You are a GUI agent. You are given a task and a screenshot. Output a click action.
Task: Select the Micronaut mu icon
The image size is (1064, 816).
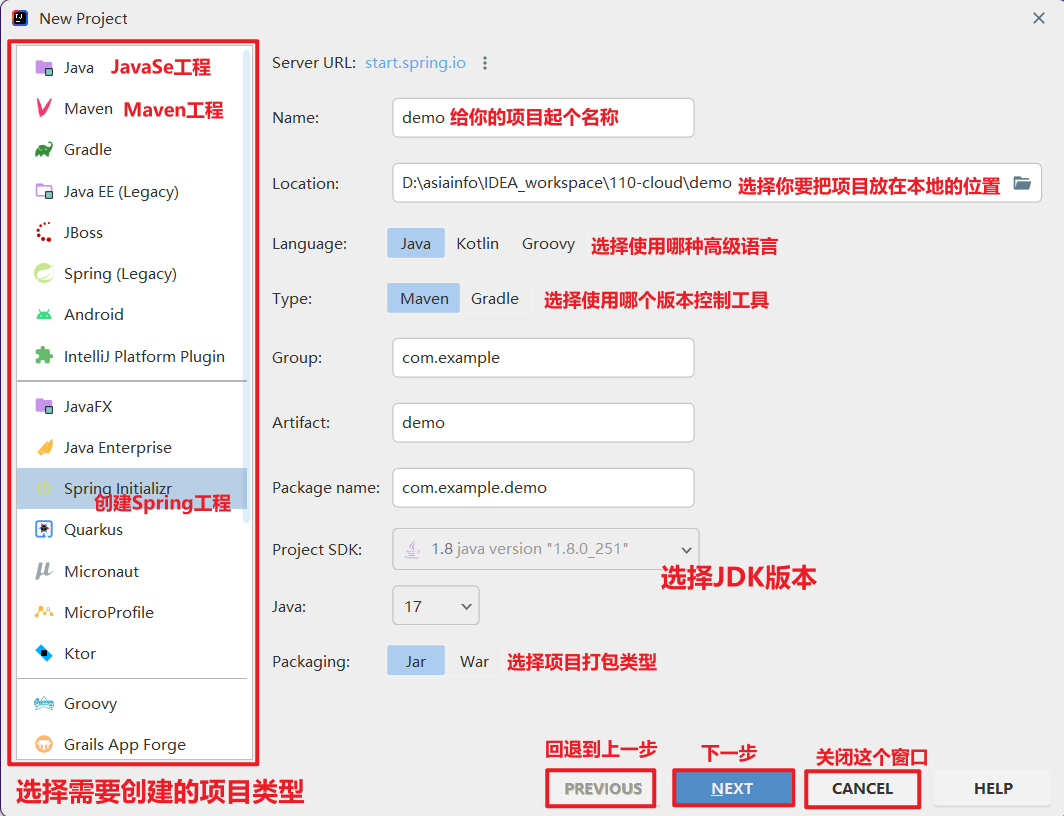(44, 571)
